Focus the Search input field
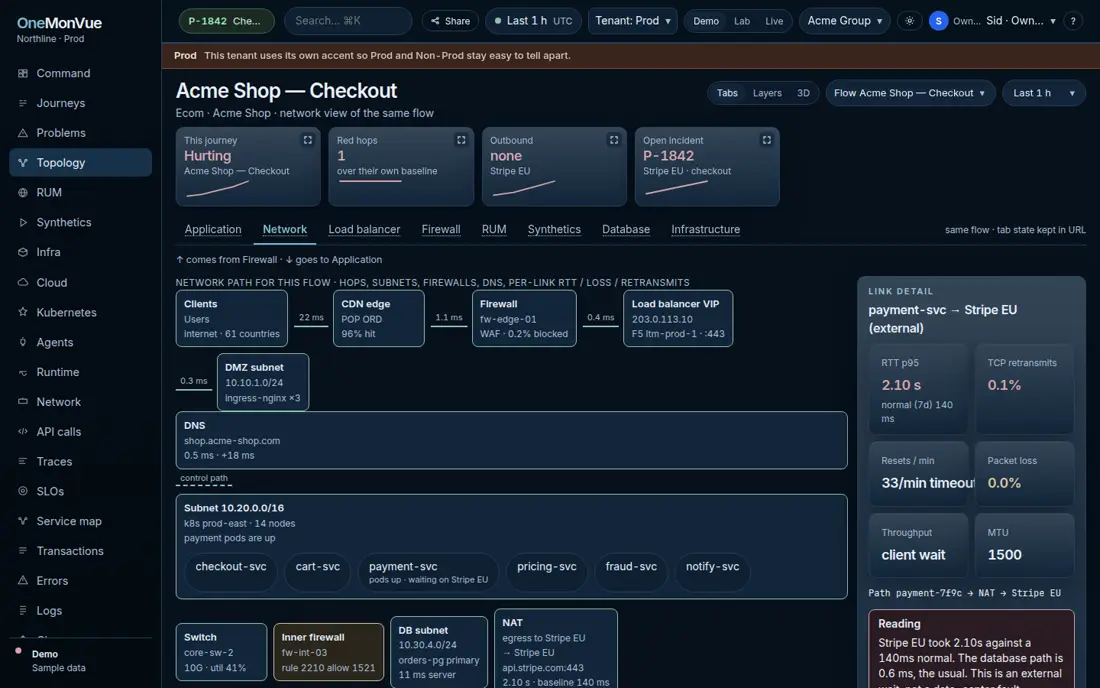Image resolution: width=1100 pixels, height=688 pixels. pyautogui.click(x=348, y=21)
